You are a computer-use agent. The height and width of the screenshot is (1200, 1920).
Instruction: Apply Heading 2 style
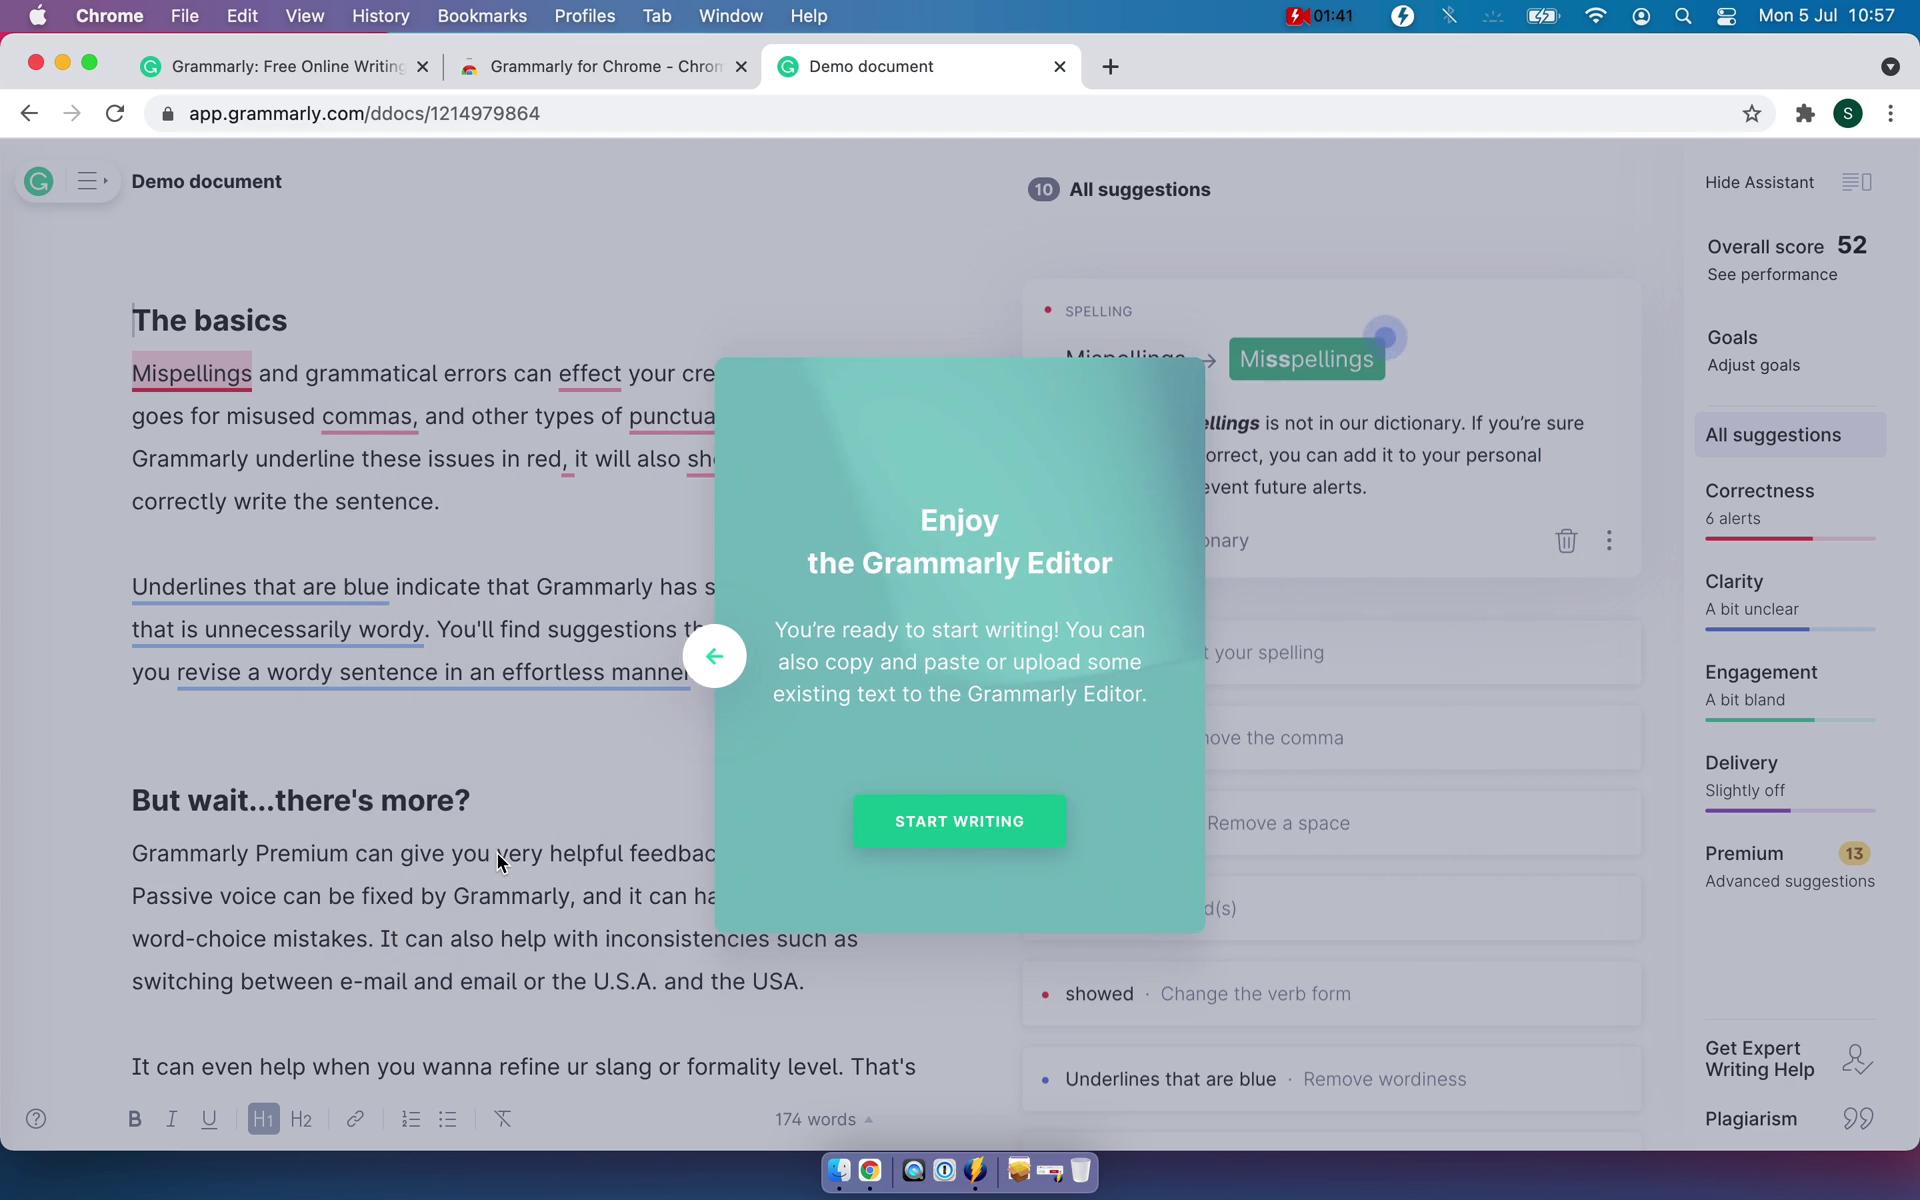coord(301,1119)
